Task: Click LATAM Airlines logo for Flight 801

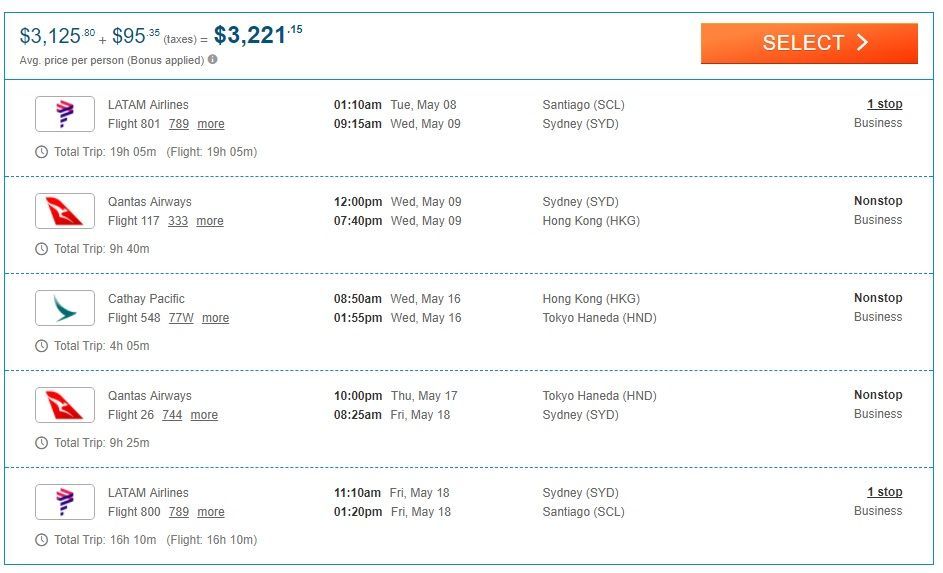Action: (x=65, y=114)
